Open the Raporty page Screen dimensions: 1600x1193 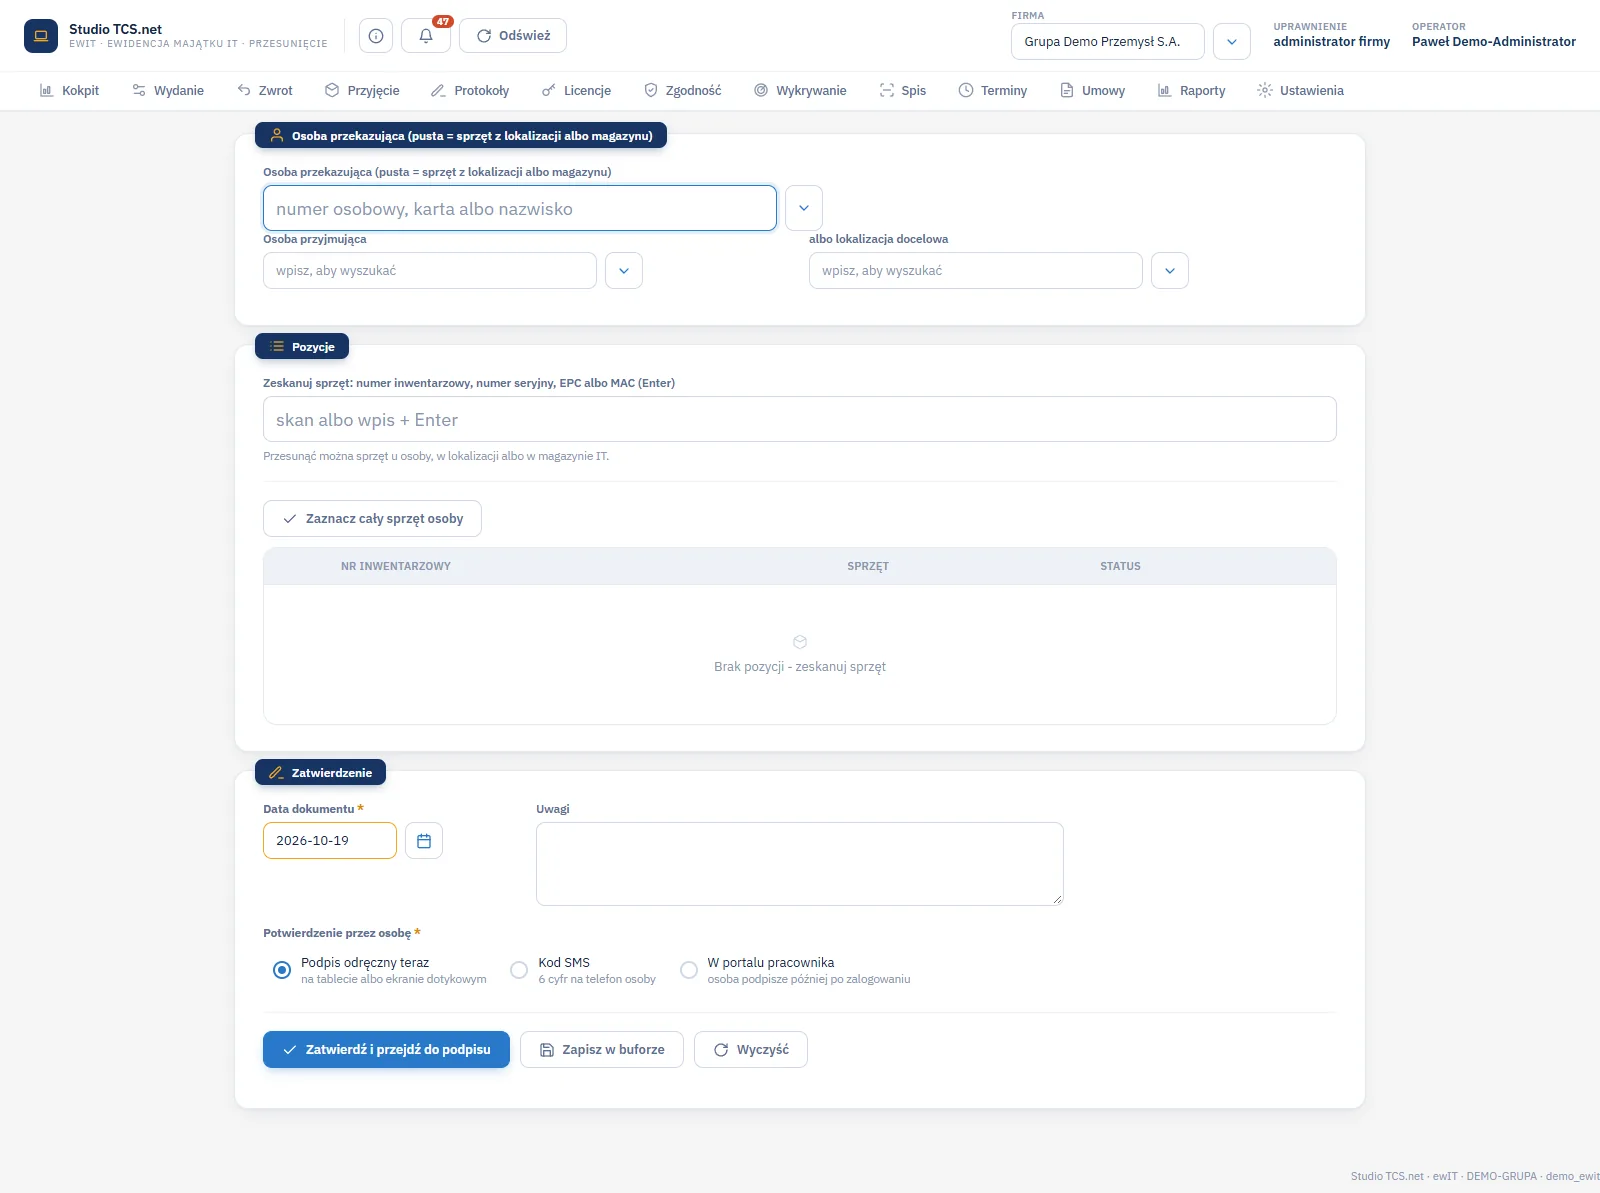tap(1191, 91)
